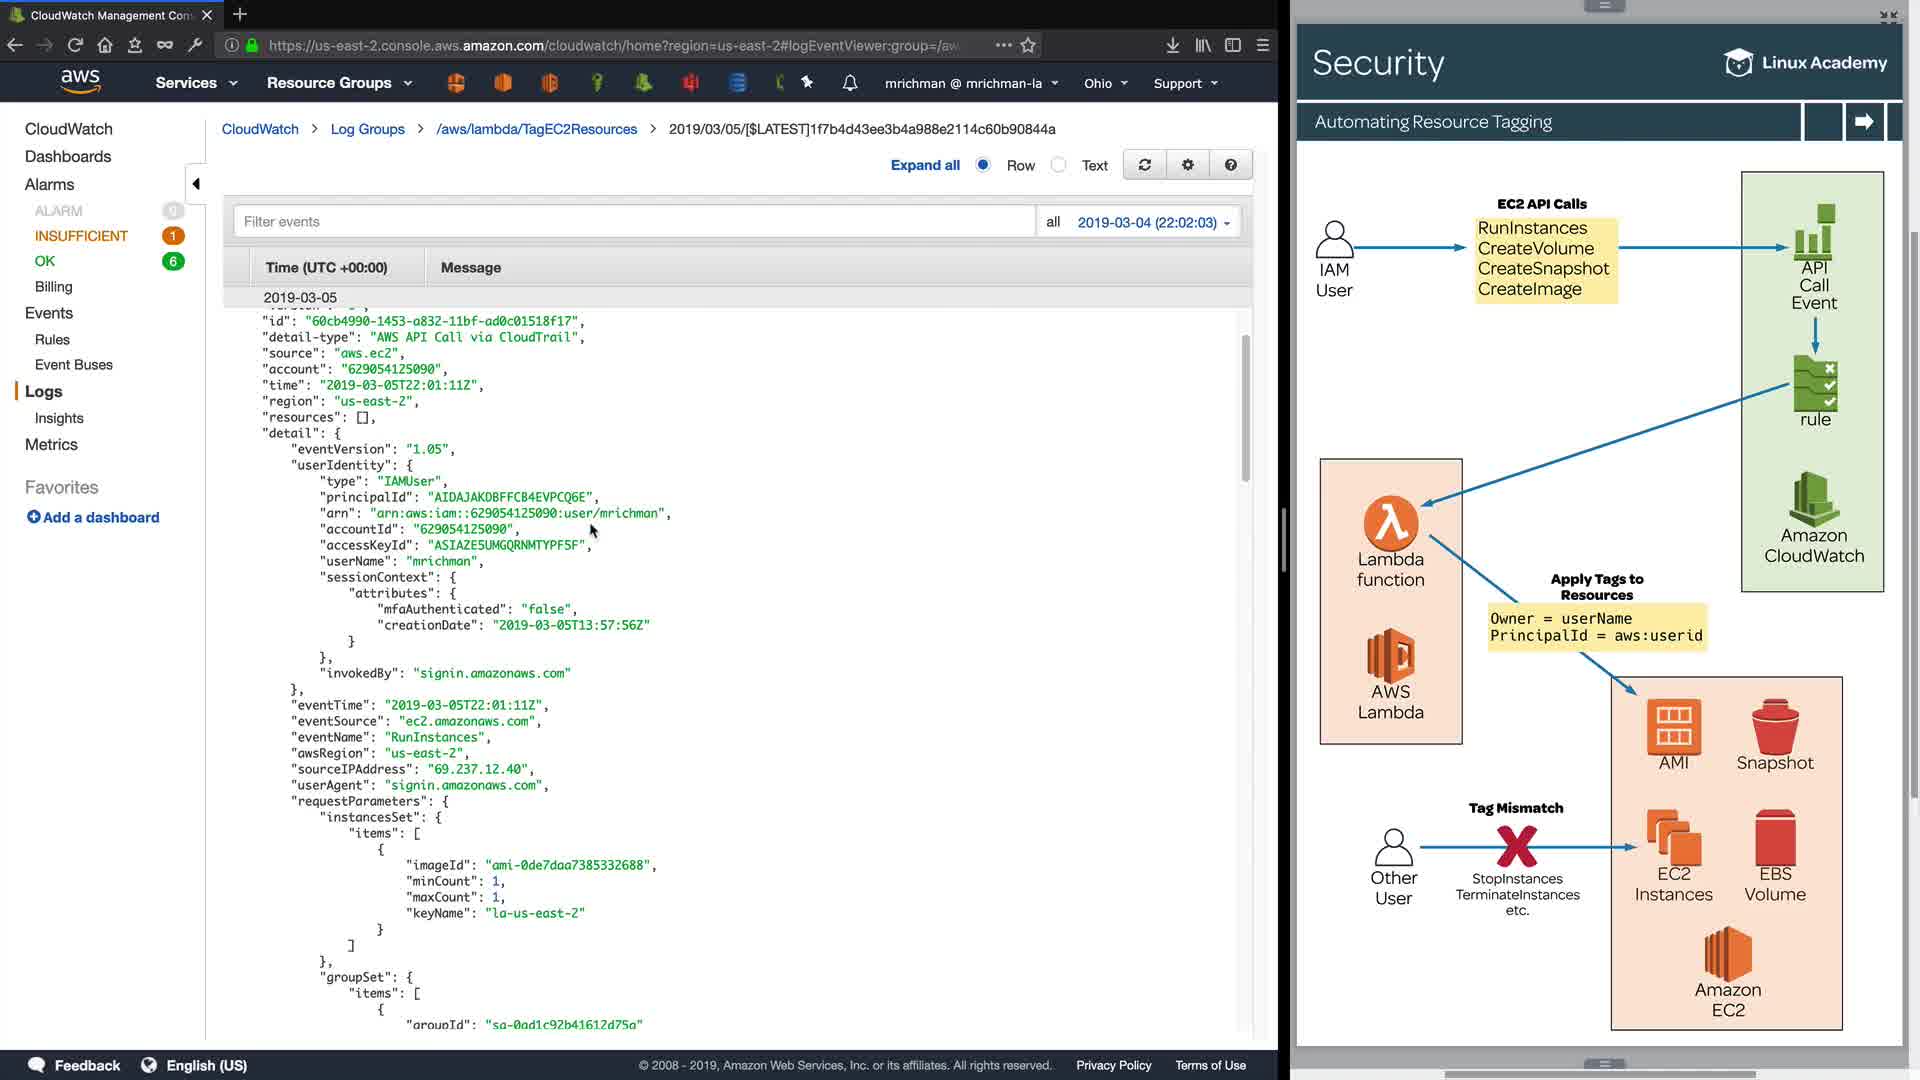Click the help question mark icon
This screenshot has height=1080, width=1920.
(1231, 165)
